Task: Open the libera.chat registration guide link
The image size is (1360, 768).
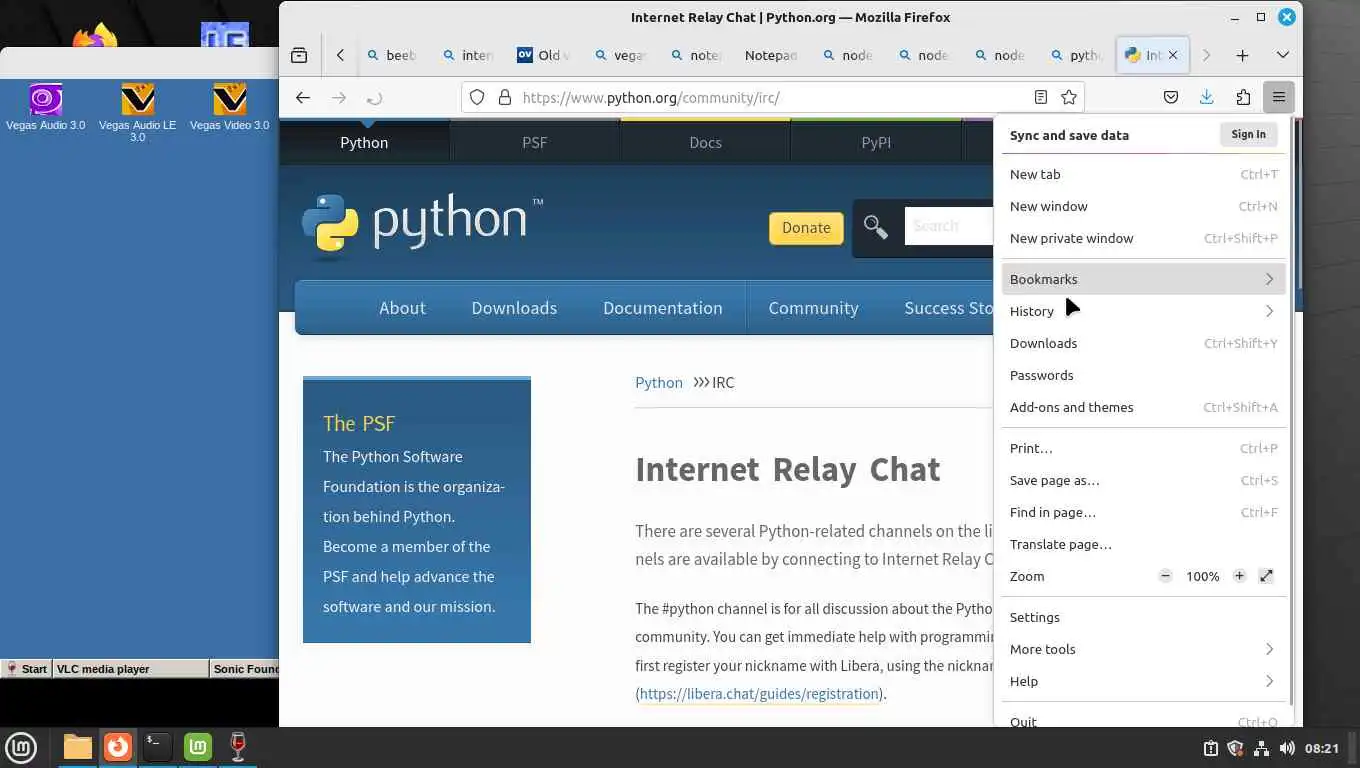Action: point(759,693)
